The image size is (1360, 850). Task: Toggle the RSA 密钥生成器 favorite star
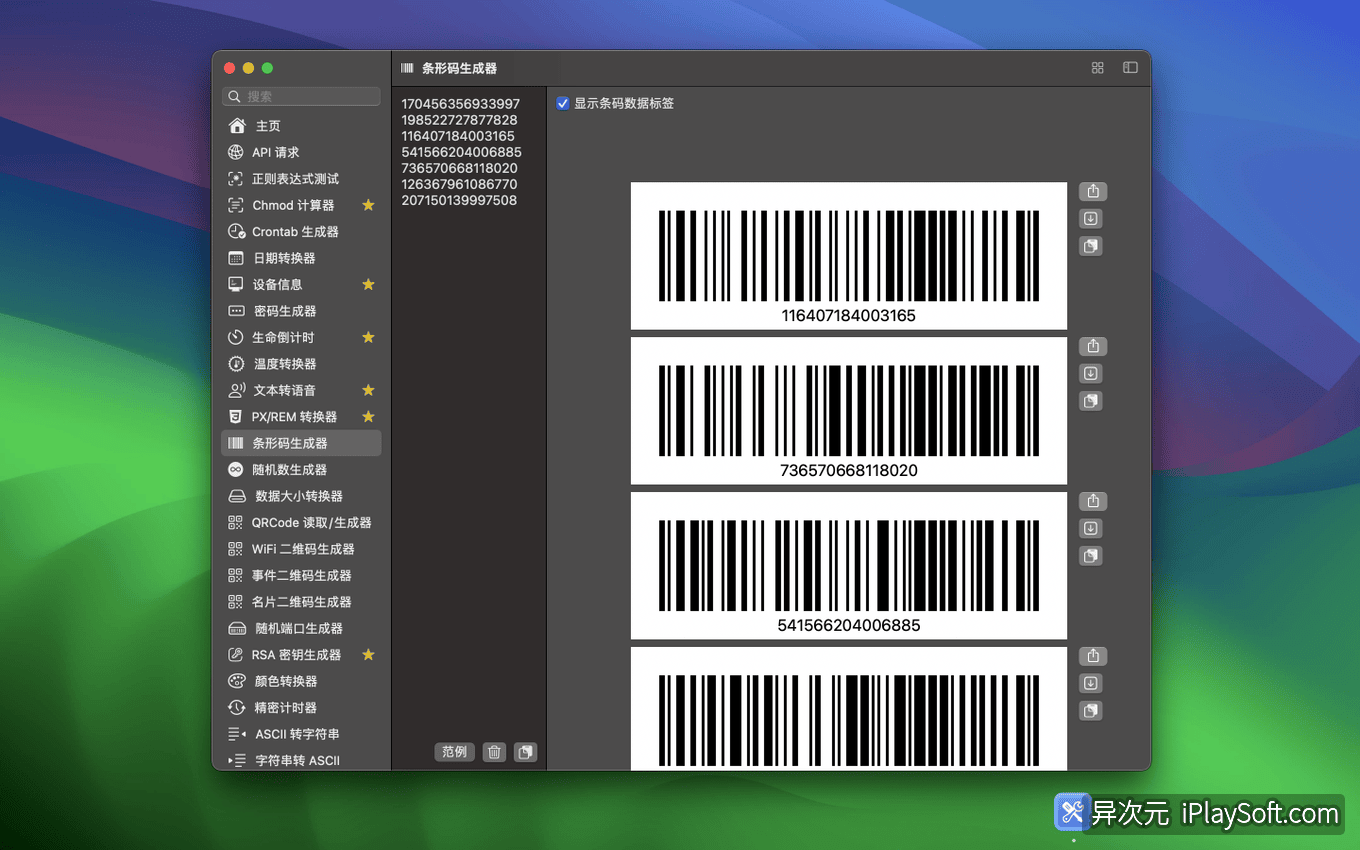[368, 654]
